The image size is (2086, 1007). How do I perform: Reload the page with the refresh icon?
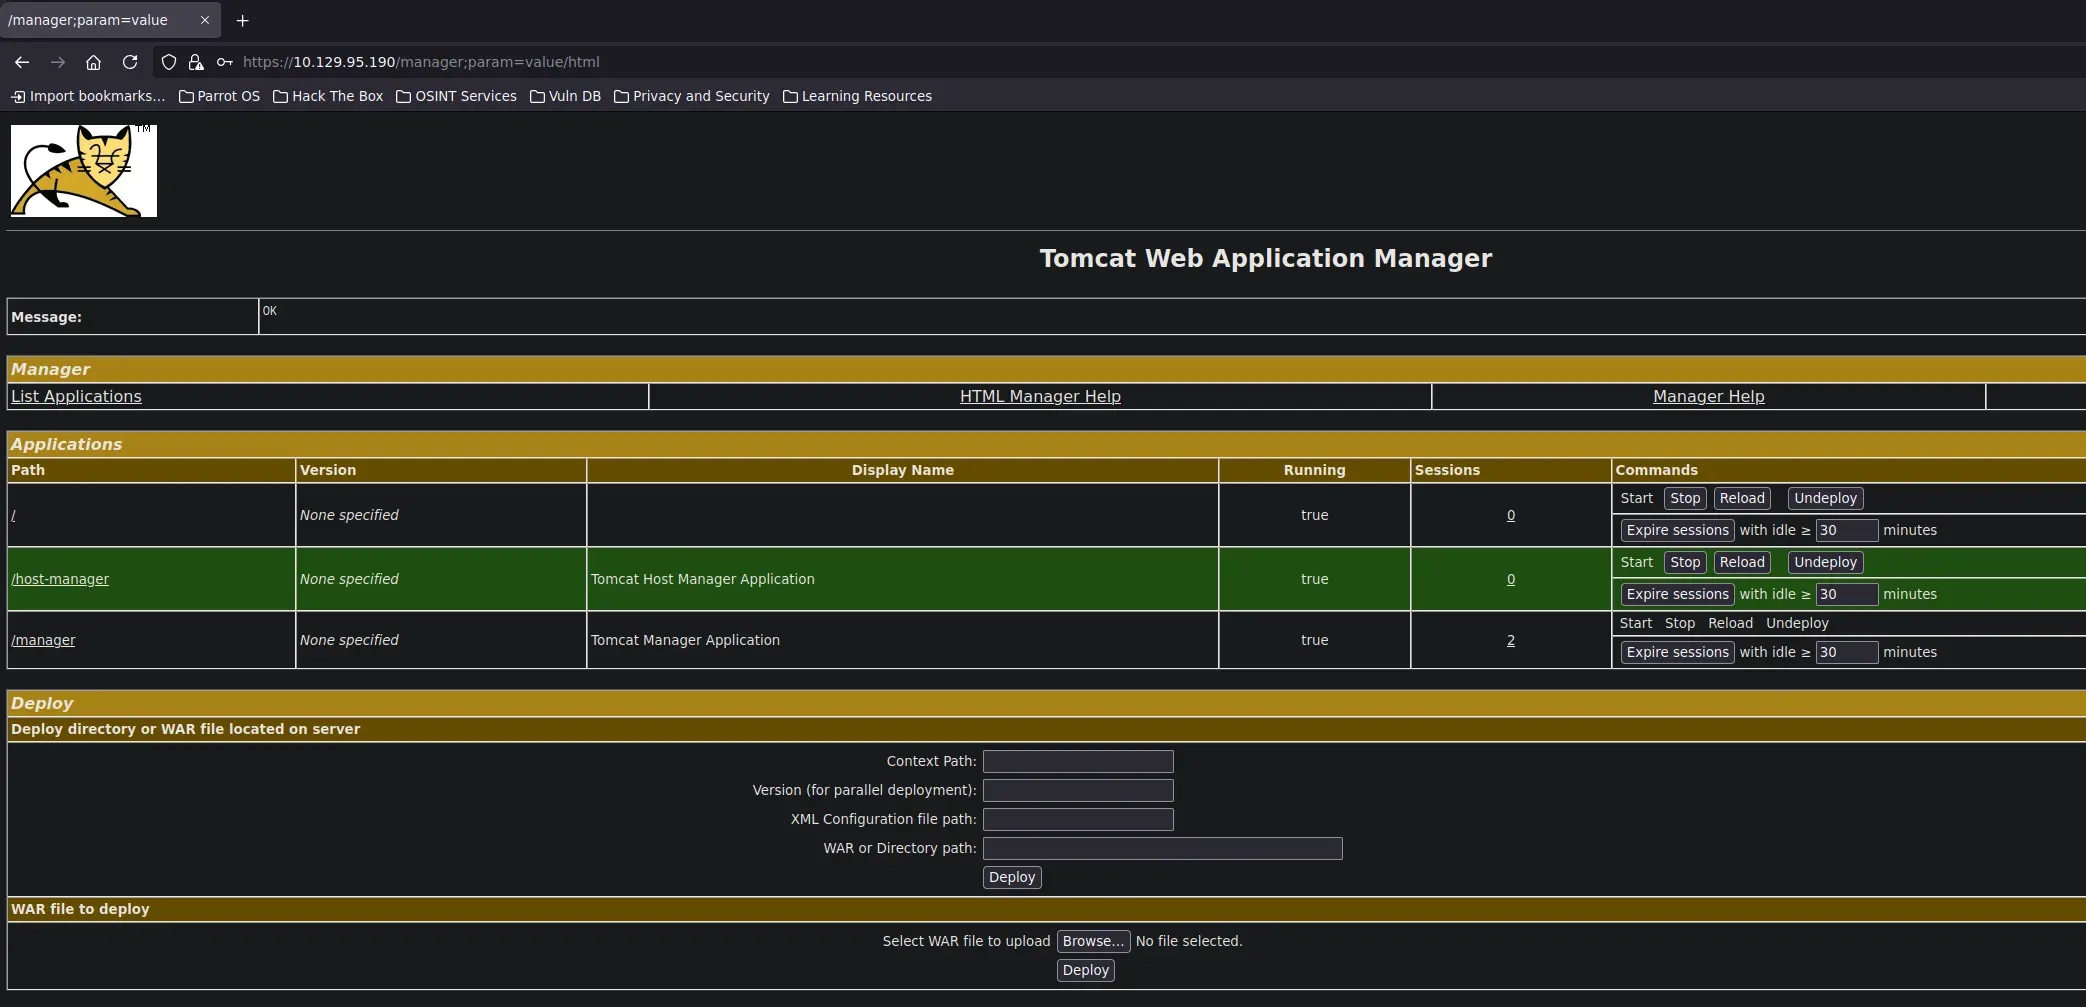tap(130, 62)
